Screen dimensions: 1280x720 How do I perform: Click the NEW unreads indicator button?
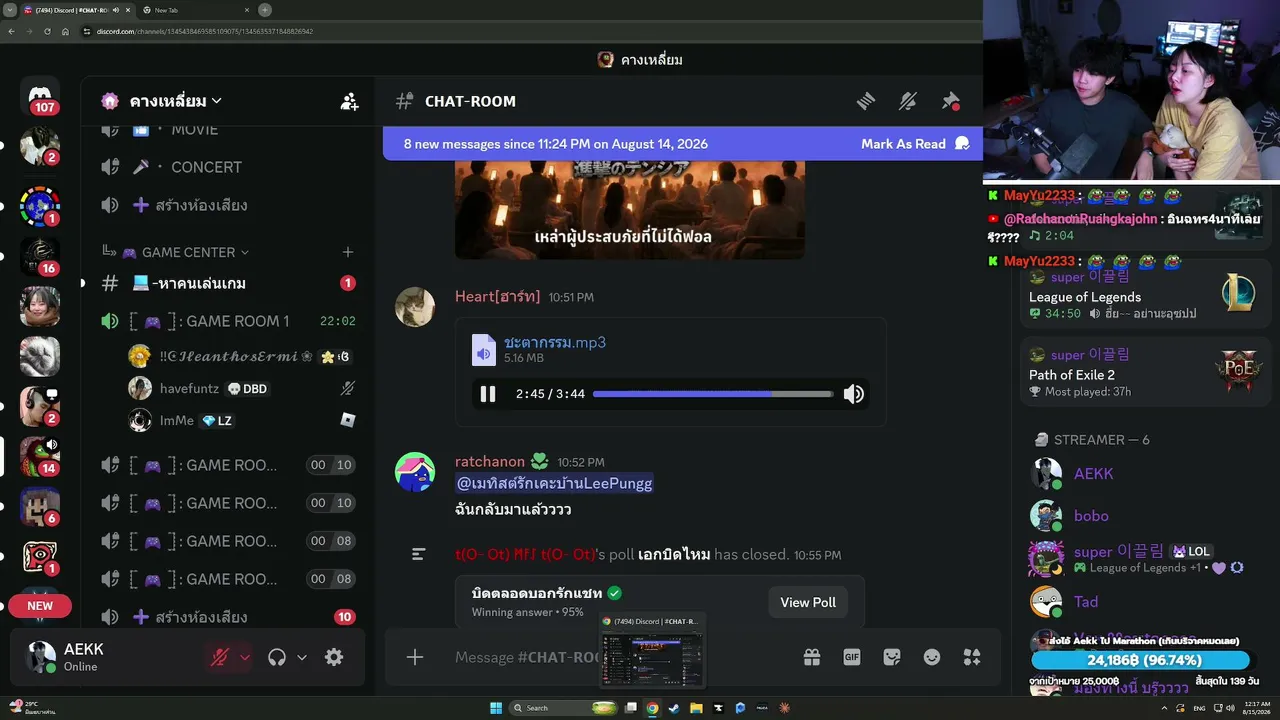pyautogui.click(x=40, y=606)
